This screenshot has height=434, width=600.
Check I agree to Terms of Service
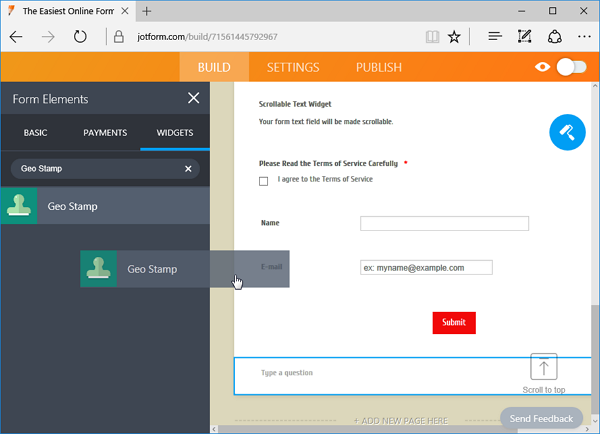(x=264, y=181)
